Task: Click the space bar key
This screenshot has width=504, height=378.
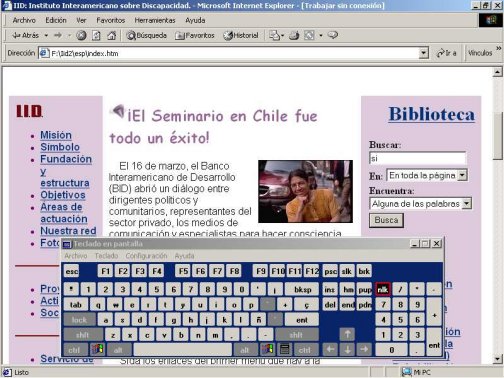Action: tap(182, 350)
